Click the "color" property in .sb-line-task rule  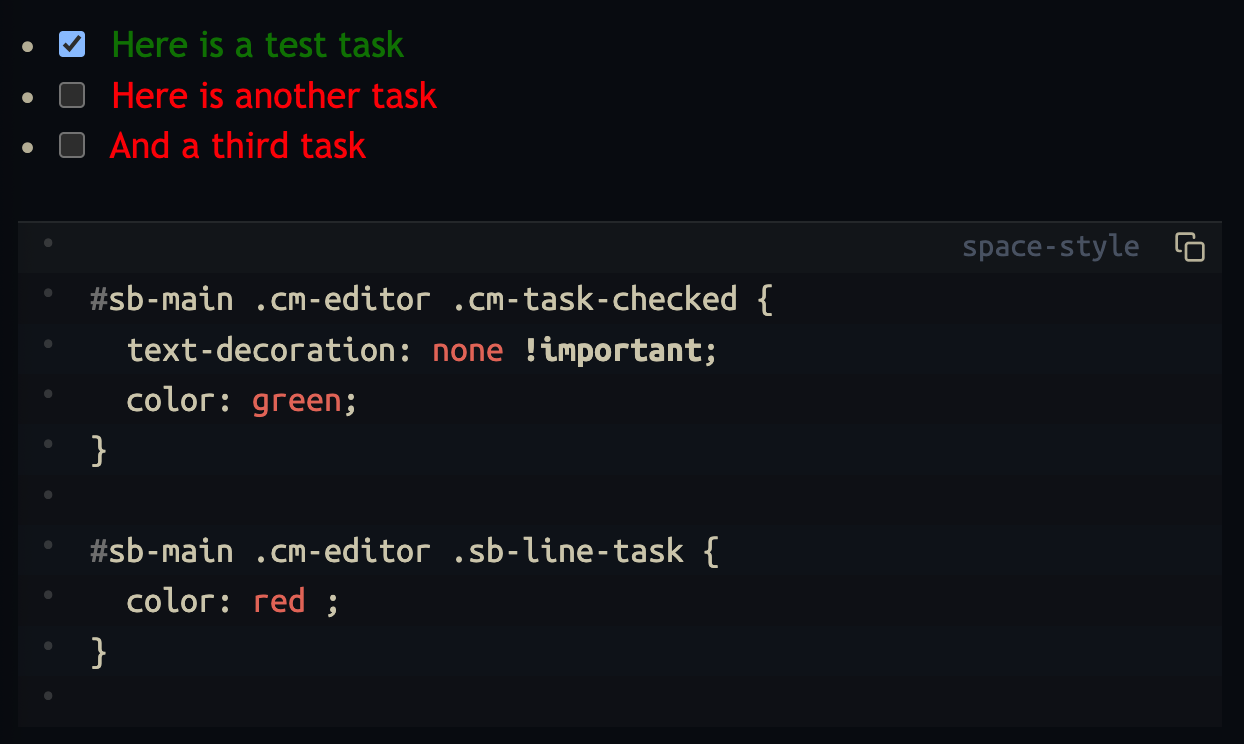[169, 601]
